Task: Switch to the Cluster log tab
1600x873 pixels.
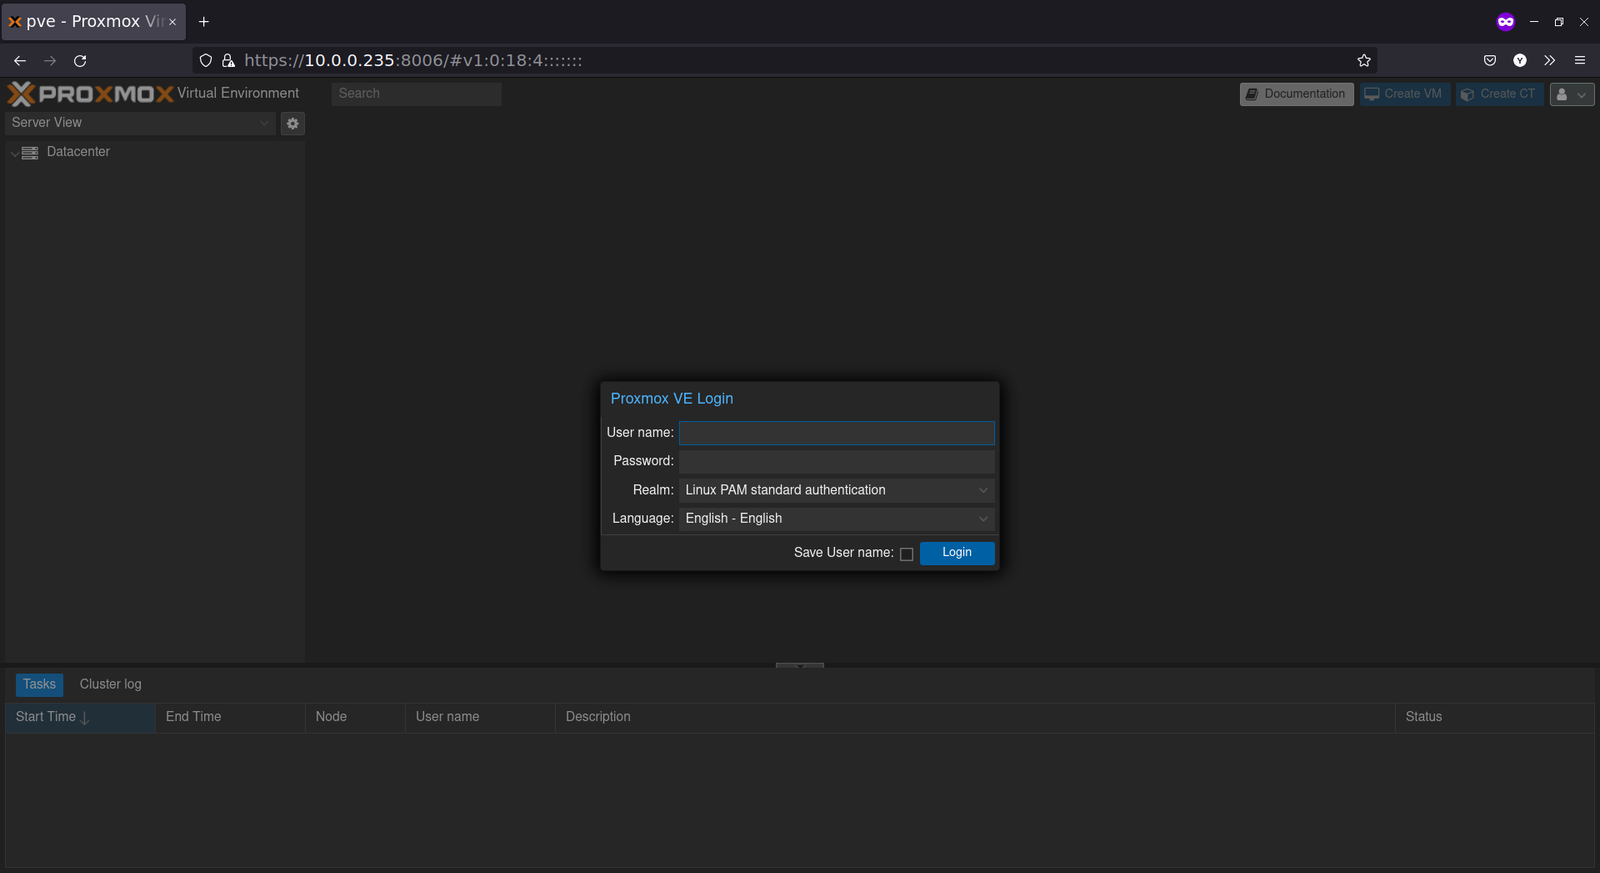Action: 111,684
